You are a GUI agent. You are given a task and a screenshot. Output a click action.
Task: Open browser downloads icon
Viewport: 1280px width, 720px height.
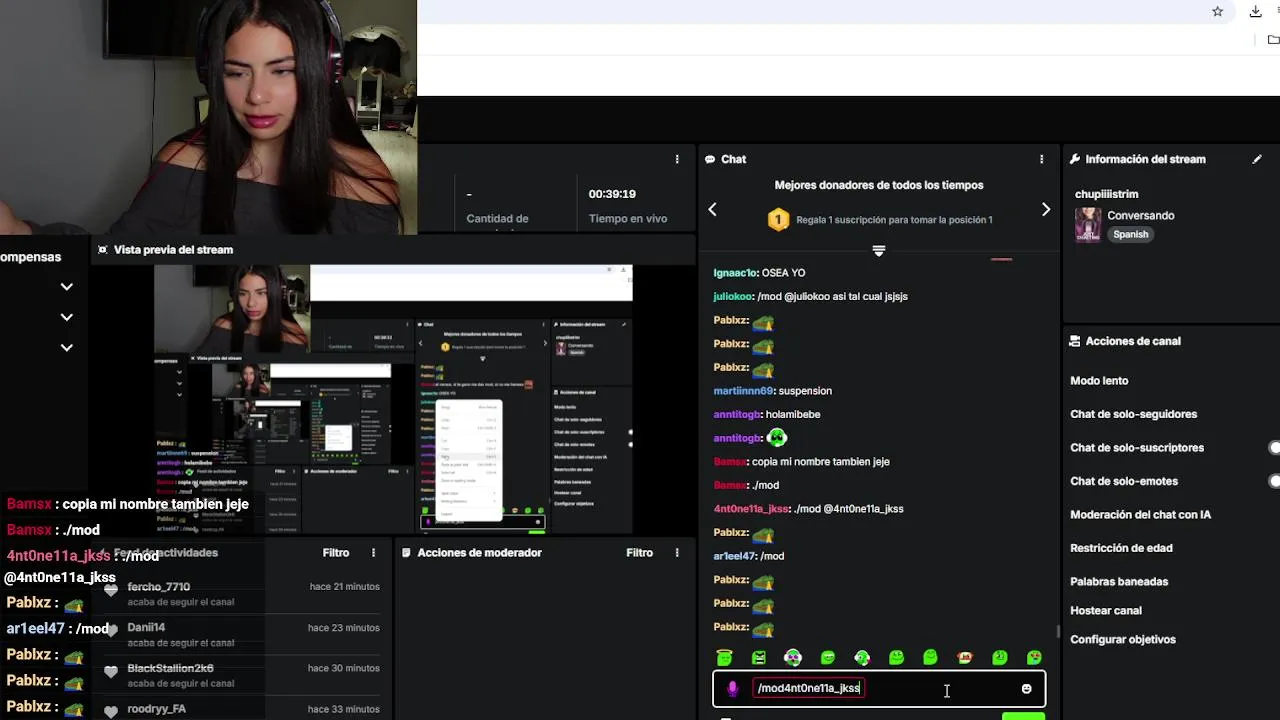point(1255,11)
